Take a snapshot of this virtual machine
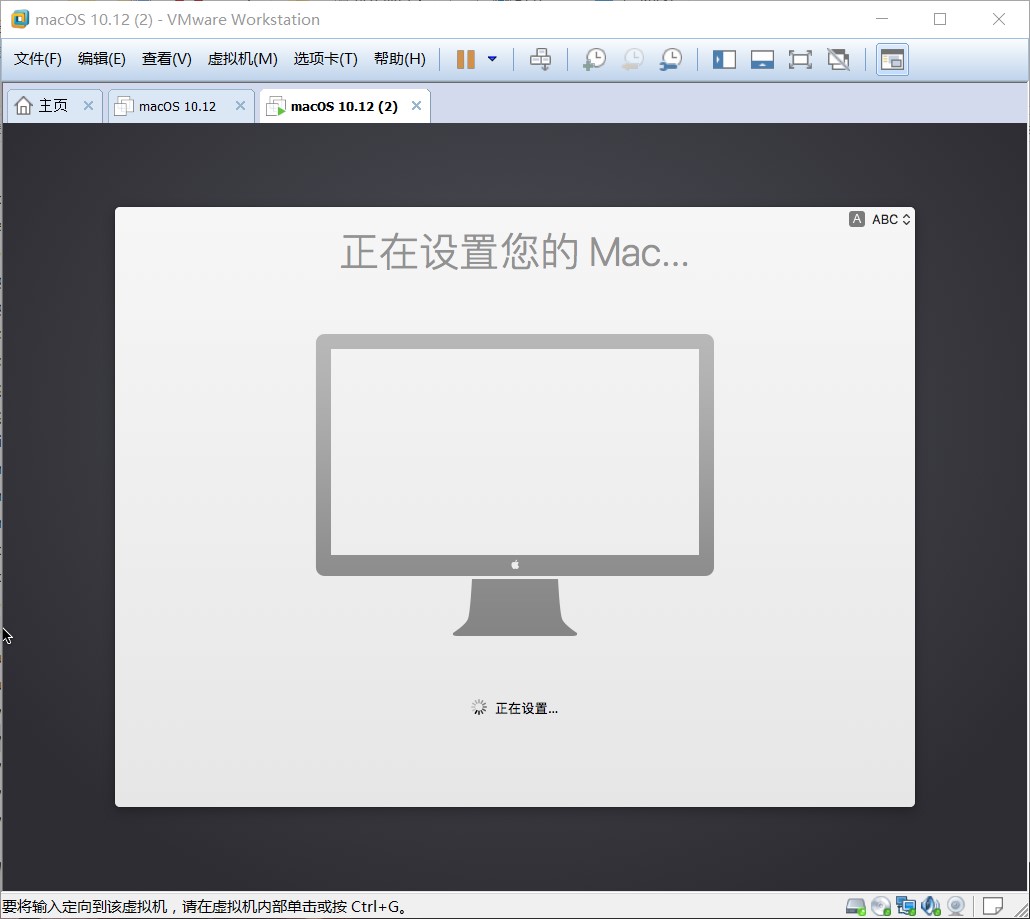 [594, 59]
